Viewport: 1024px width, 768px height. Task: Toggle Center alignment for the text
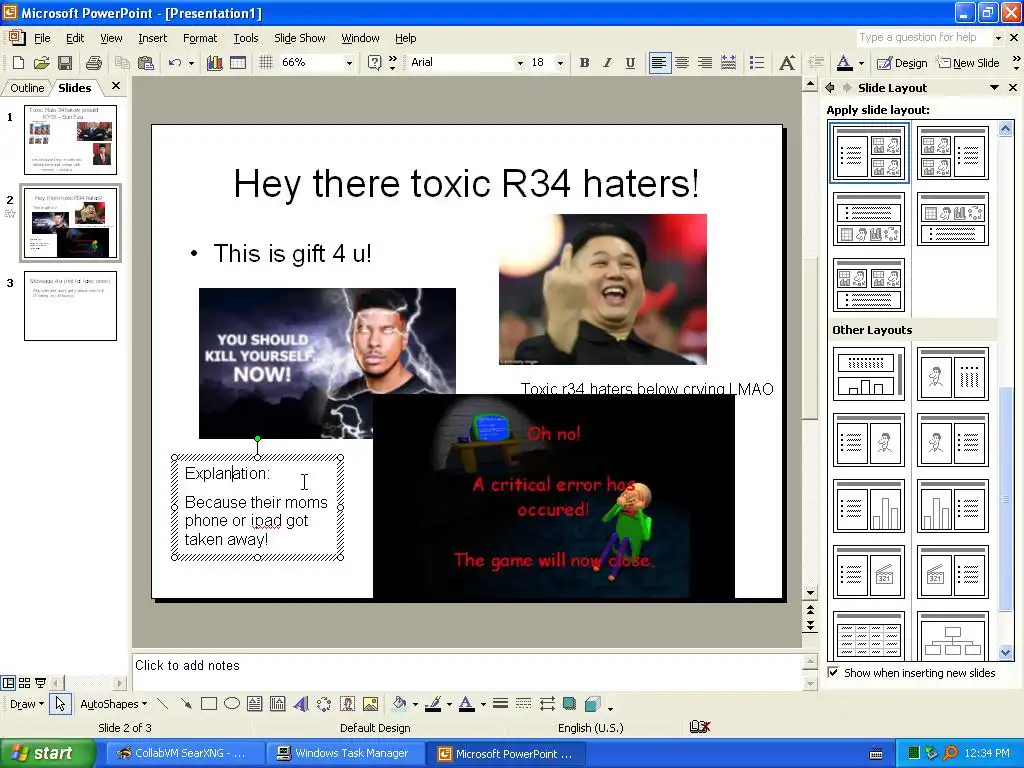682,63
